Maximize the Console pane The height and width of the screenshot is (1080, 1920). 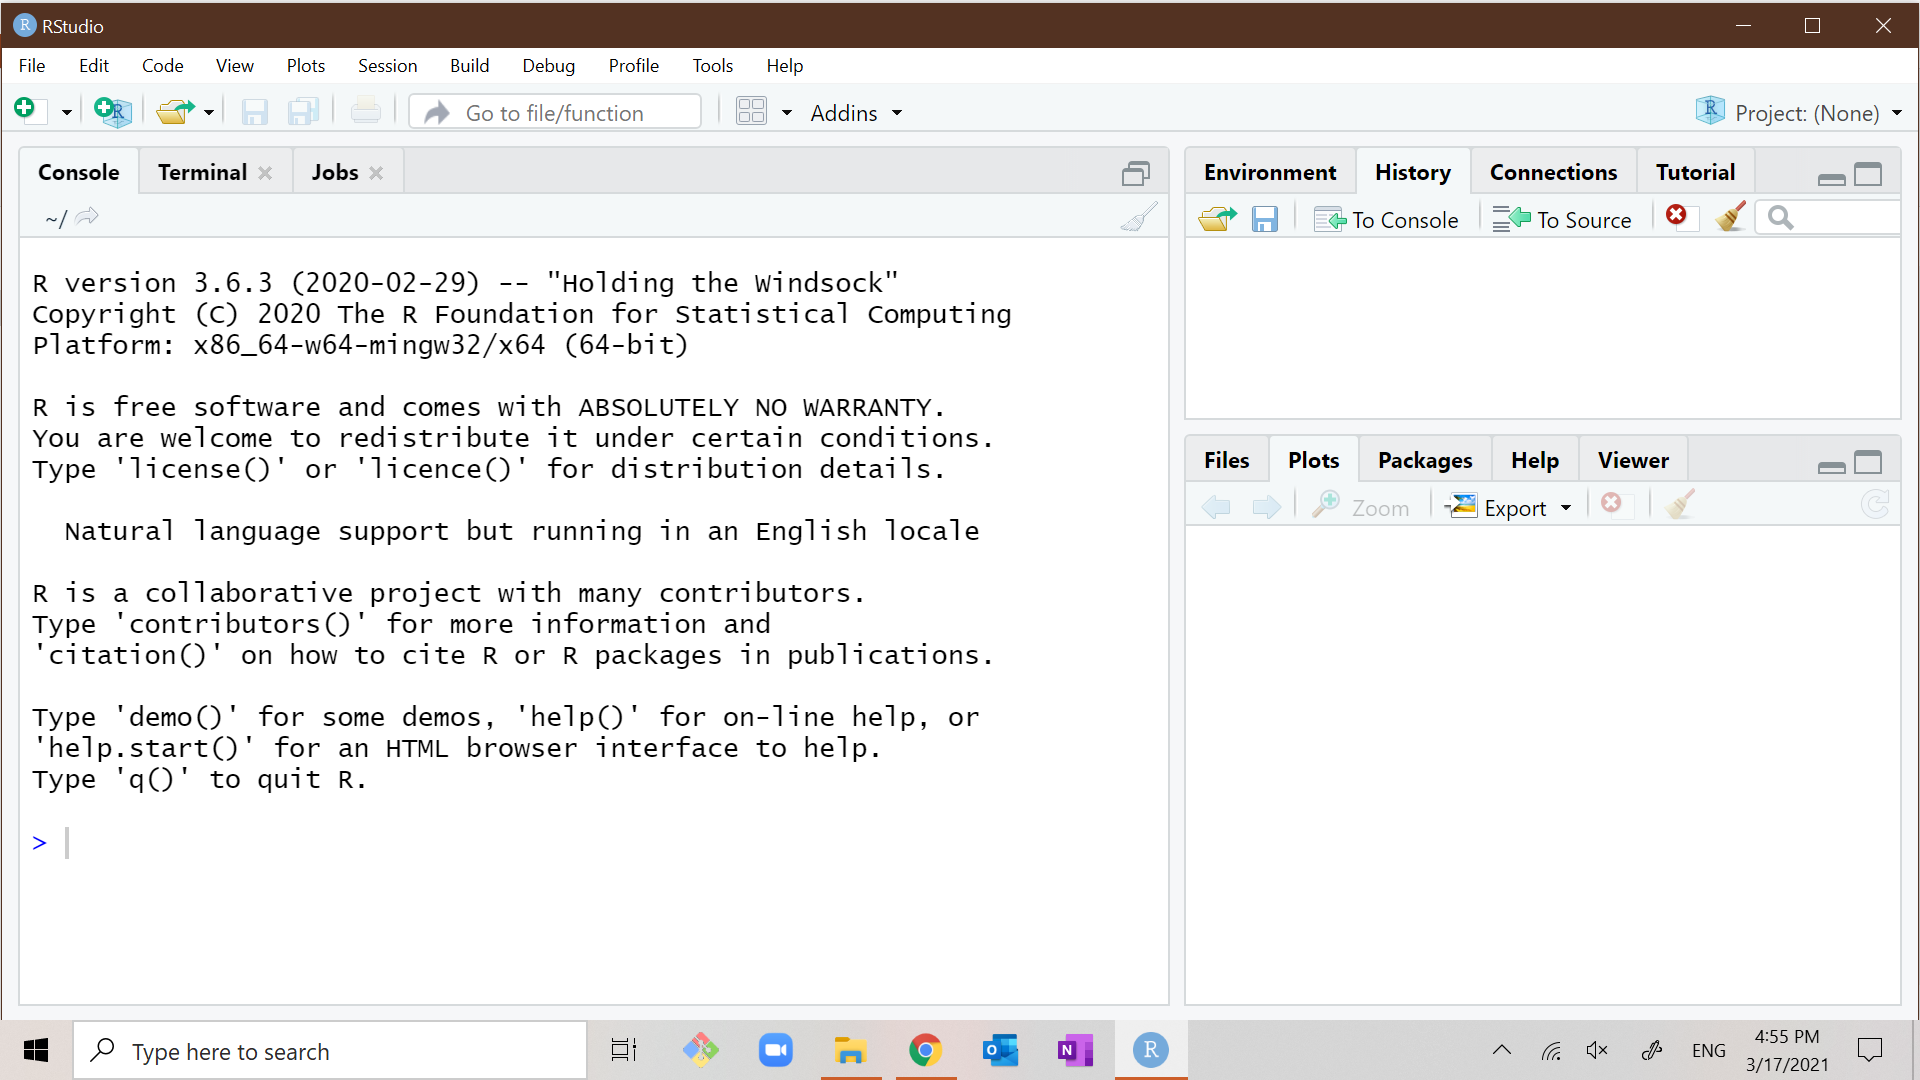pyautogui.click(x=1135, y=172)
